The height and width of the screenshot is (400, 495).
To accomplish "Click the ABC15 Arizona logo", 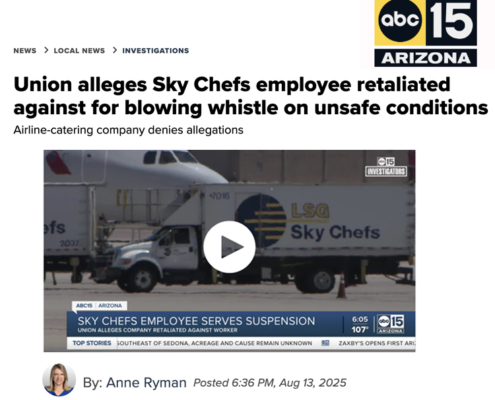I will 426,33.
